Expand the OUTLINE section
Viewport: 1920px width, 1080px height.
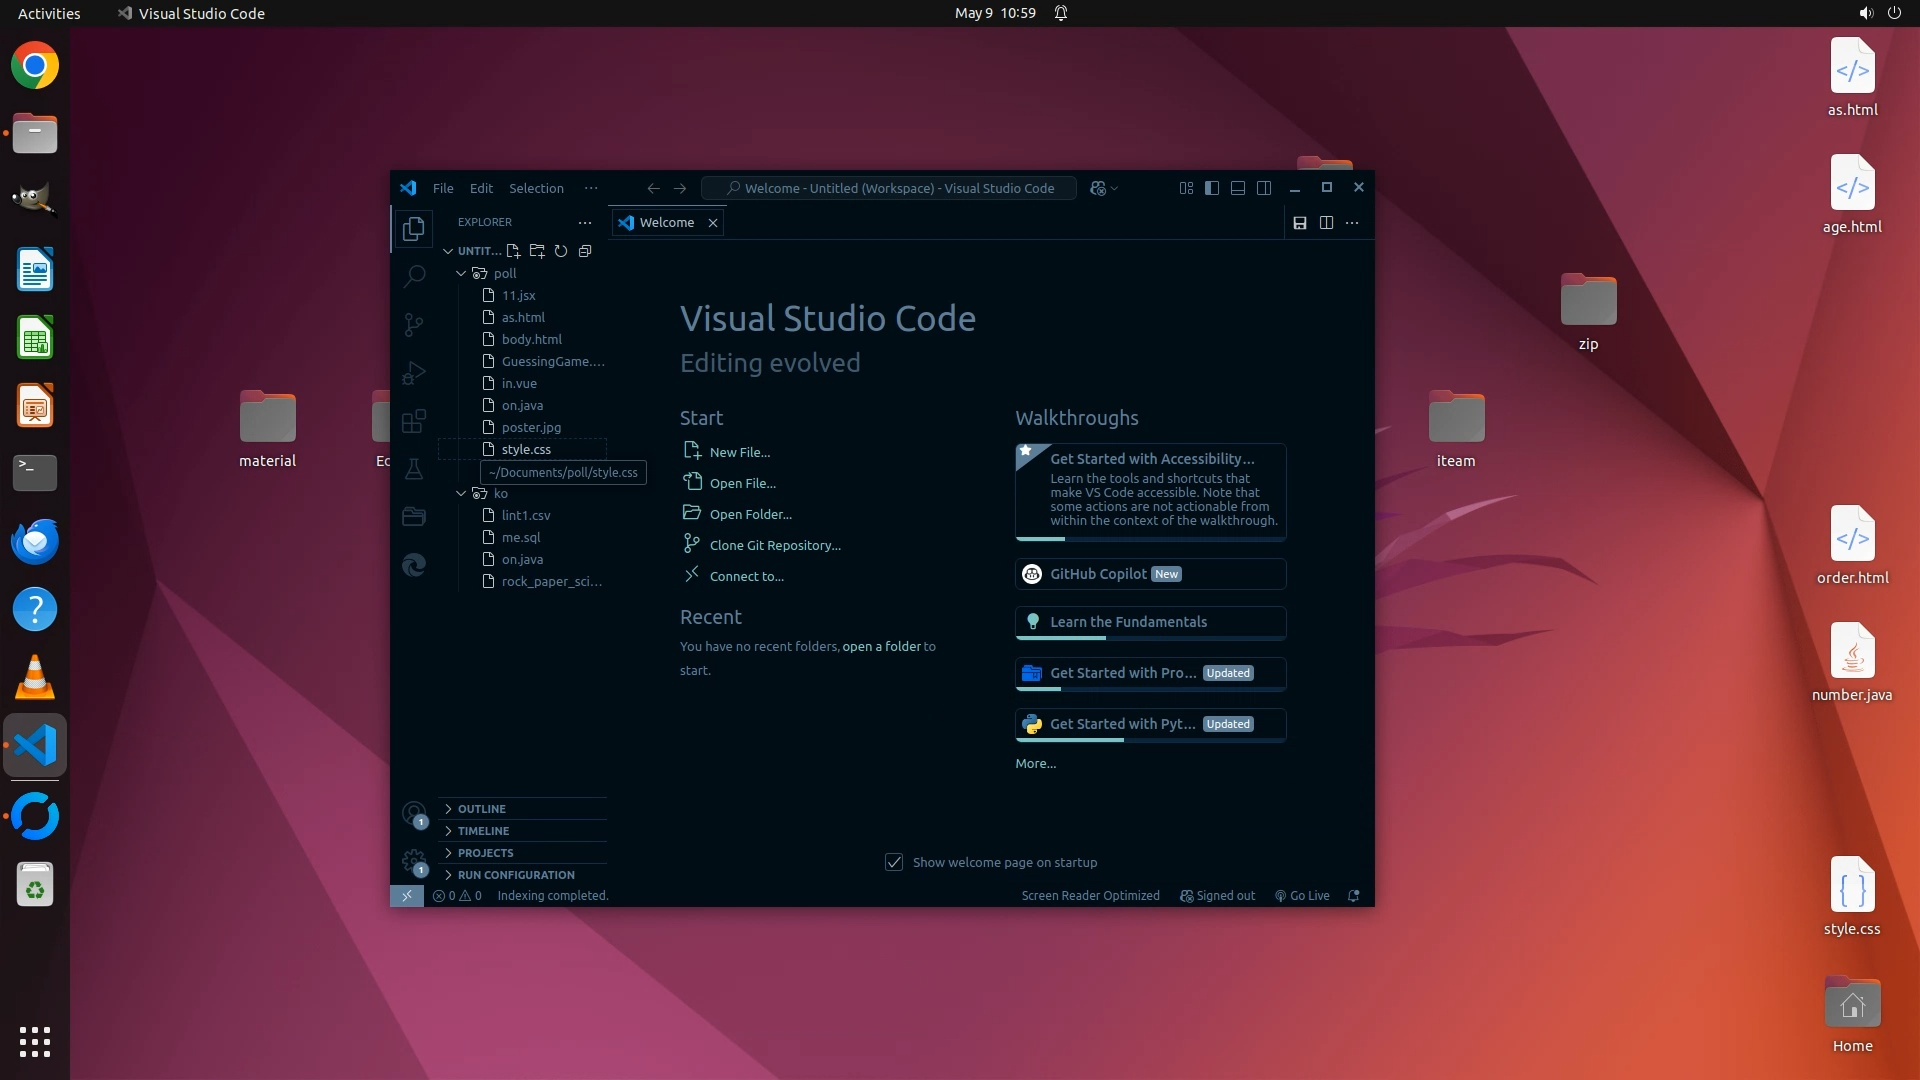pyautogui.click(x=482, y=809)
